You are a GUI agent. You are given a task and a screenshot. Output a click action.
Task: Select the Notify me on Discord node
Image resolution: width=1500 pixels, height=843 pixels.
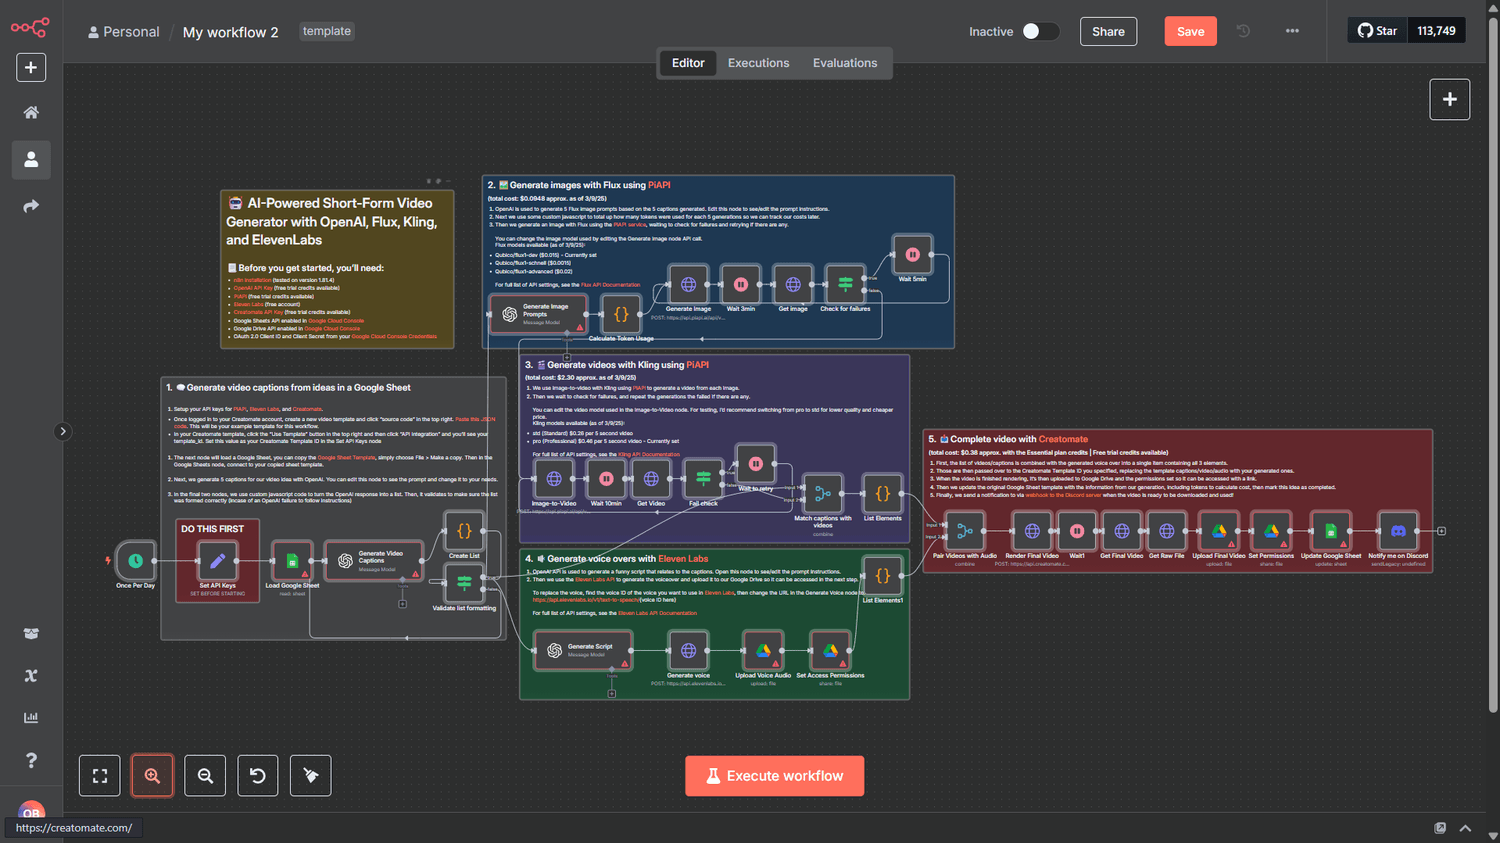1398,531
